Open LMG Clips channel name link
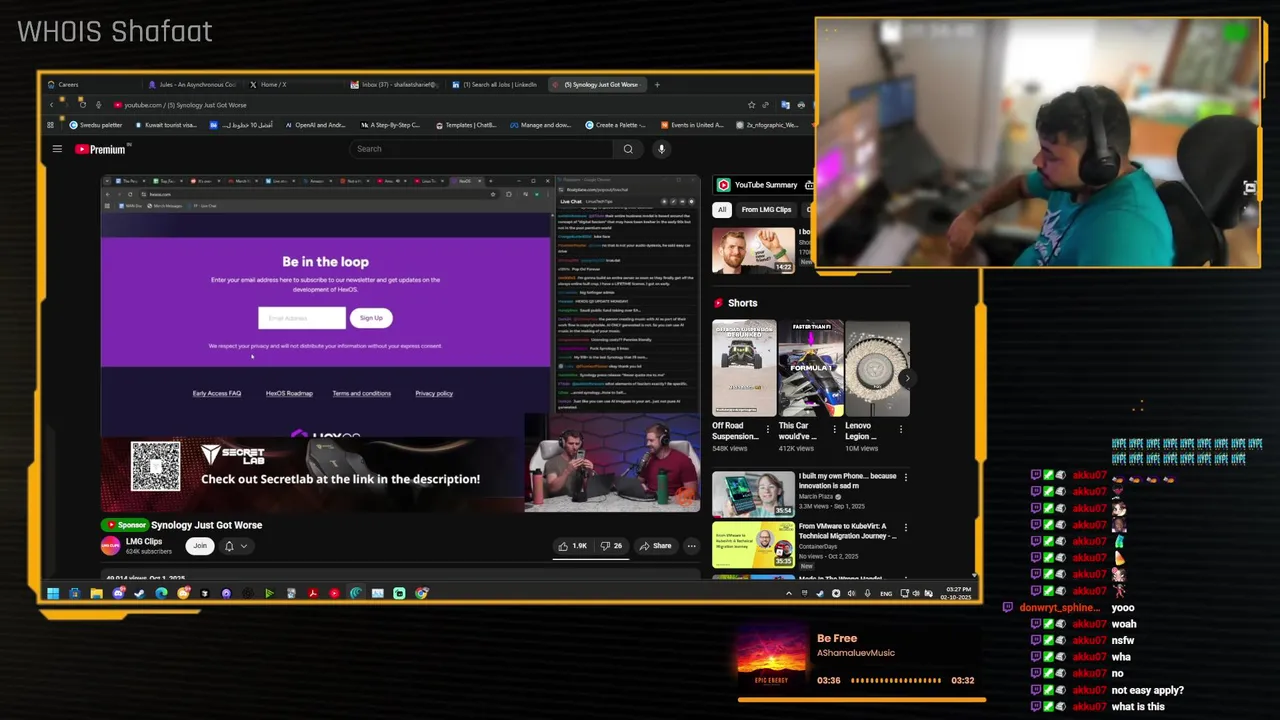1280x720 pixels. 144,542
